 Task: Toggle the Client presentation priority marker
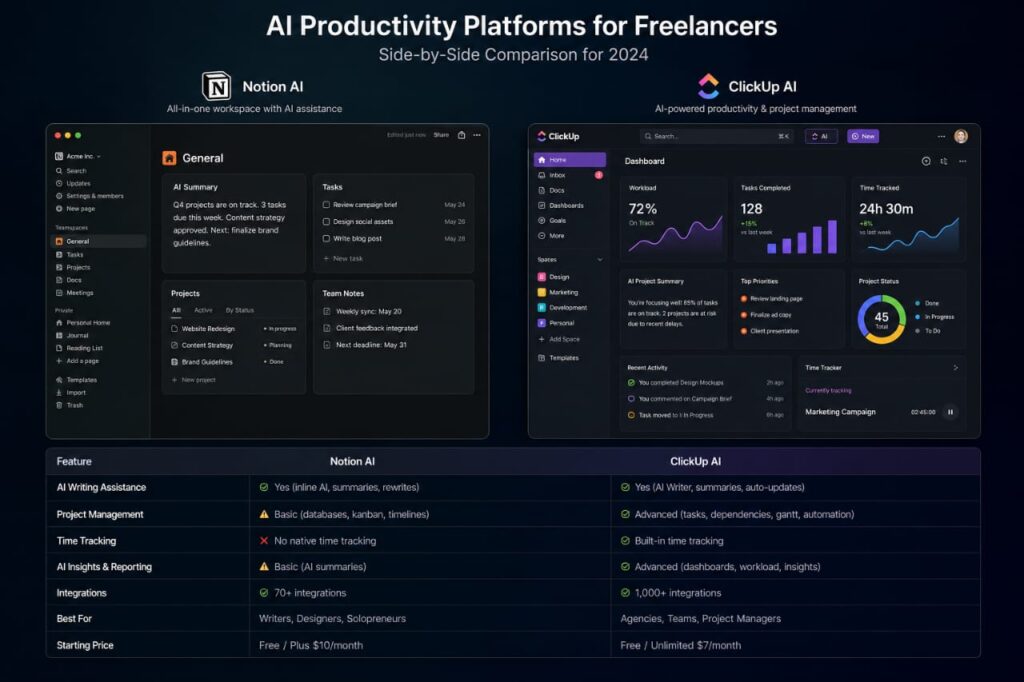744,331
